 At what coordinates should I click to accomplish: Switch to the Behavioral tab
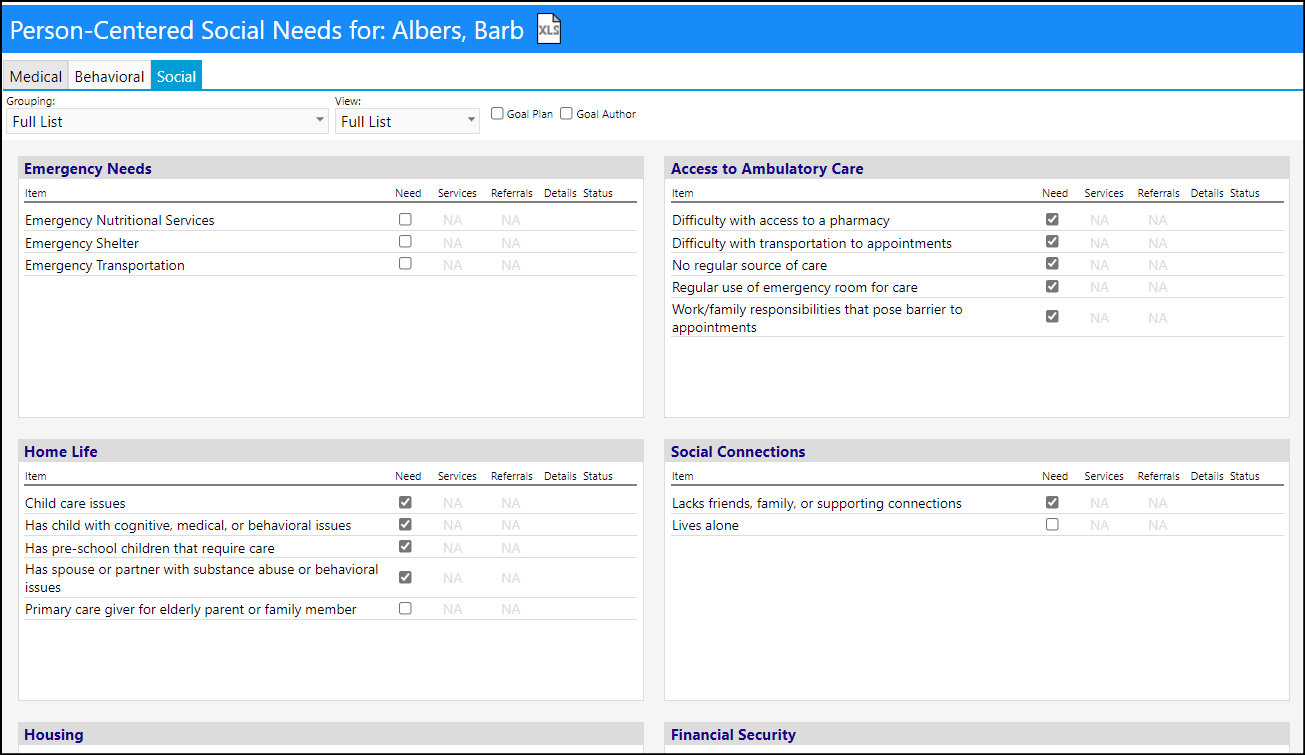click(x=109, y=76)
